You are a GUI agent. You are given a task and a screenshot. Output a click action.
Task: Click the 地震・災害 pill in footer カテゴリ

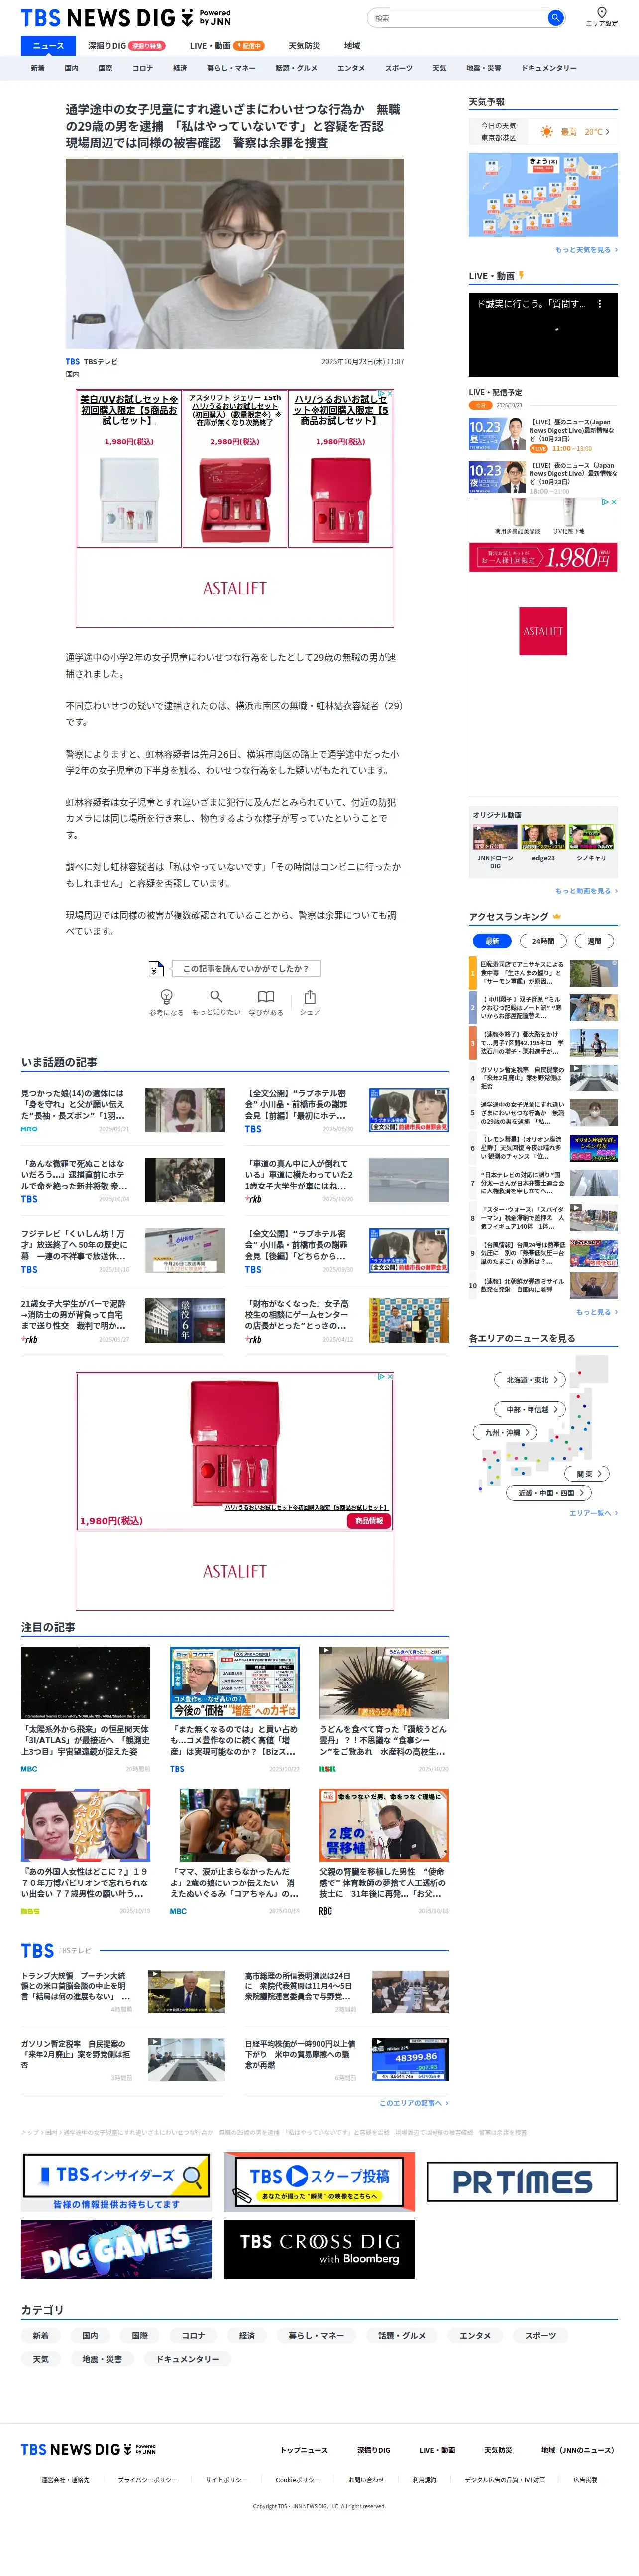pos(102,2358)
